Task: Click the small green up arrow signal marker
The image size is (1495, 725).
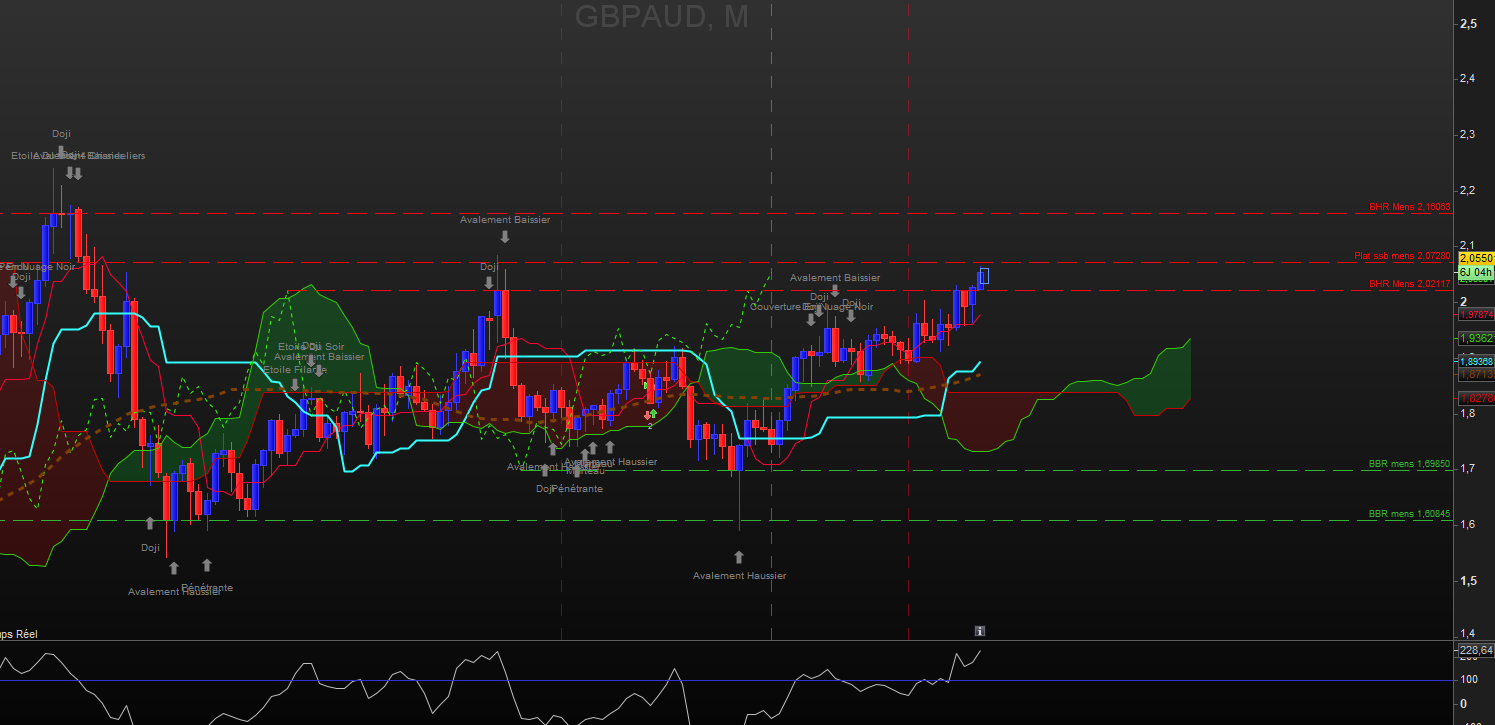Action: (x=653, y=413)
